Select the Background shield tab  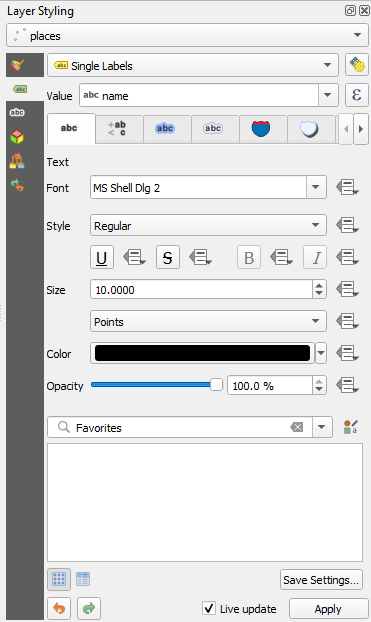263,129
